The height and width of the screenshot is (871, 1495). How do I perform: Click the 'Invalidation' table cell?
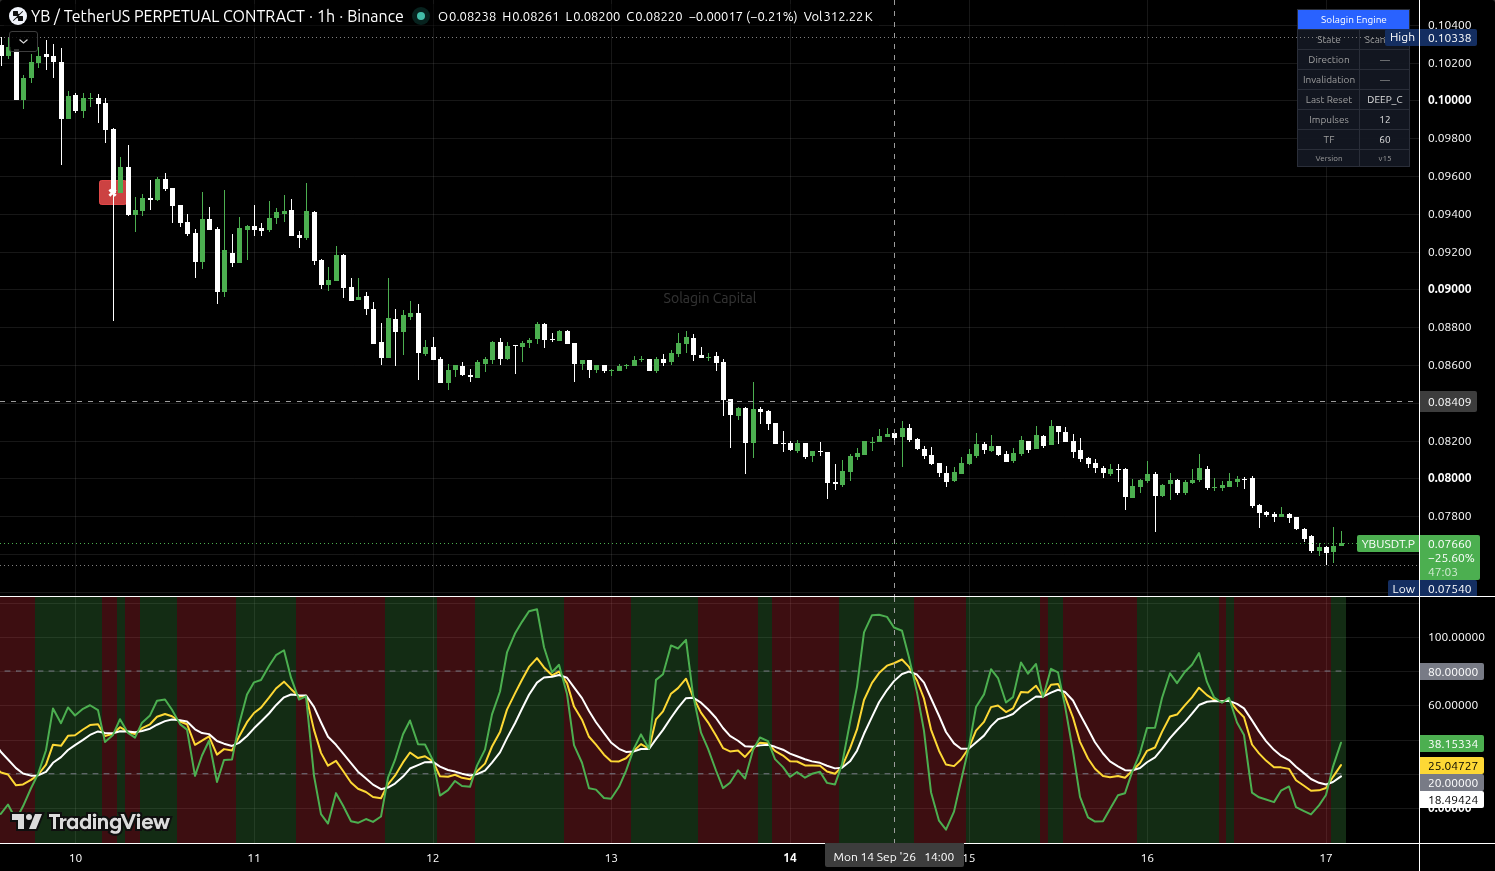coord(1329,80)
